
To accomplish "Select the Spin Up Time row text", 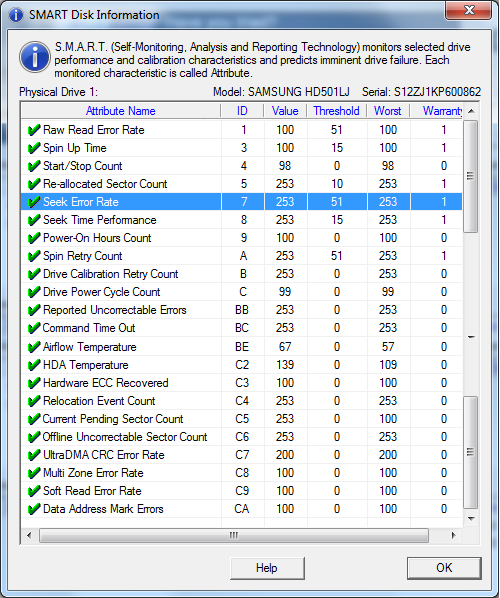I will pos(75,148).
